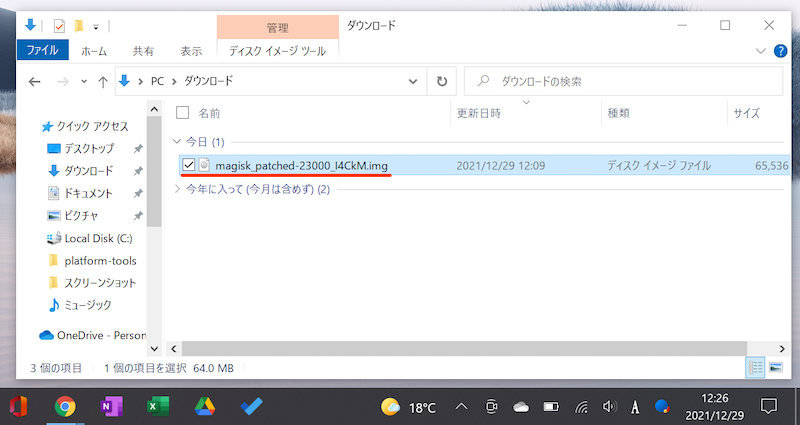This screenshot has width=800, height=425.
Task: Click the back navigation arrow
Action: (36, 81)
